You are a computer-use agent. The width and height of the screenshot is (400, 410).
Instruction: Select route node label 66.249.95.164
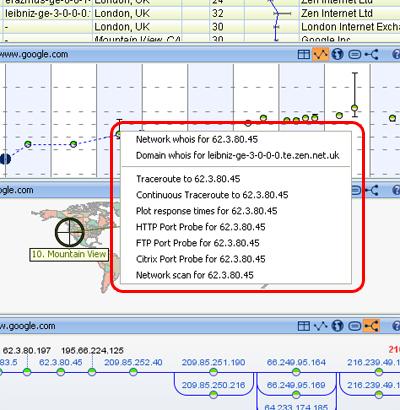tap(296, 362)
